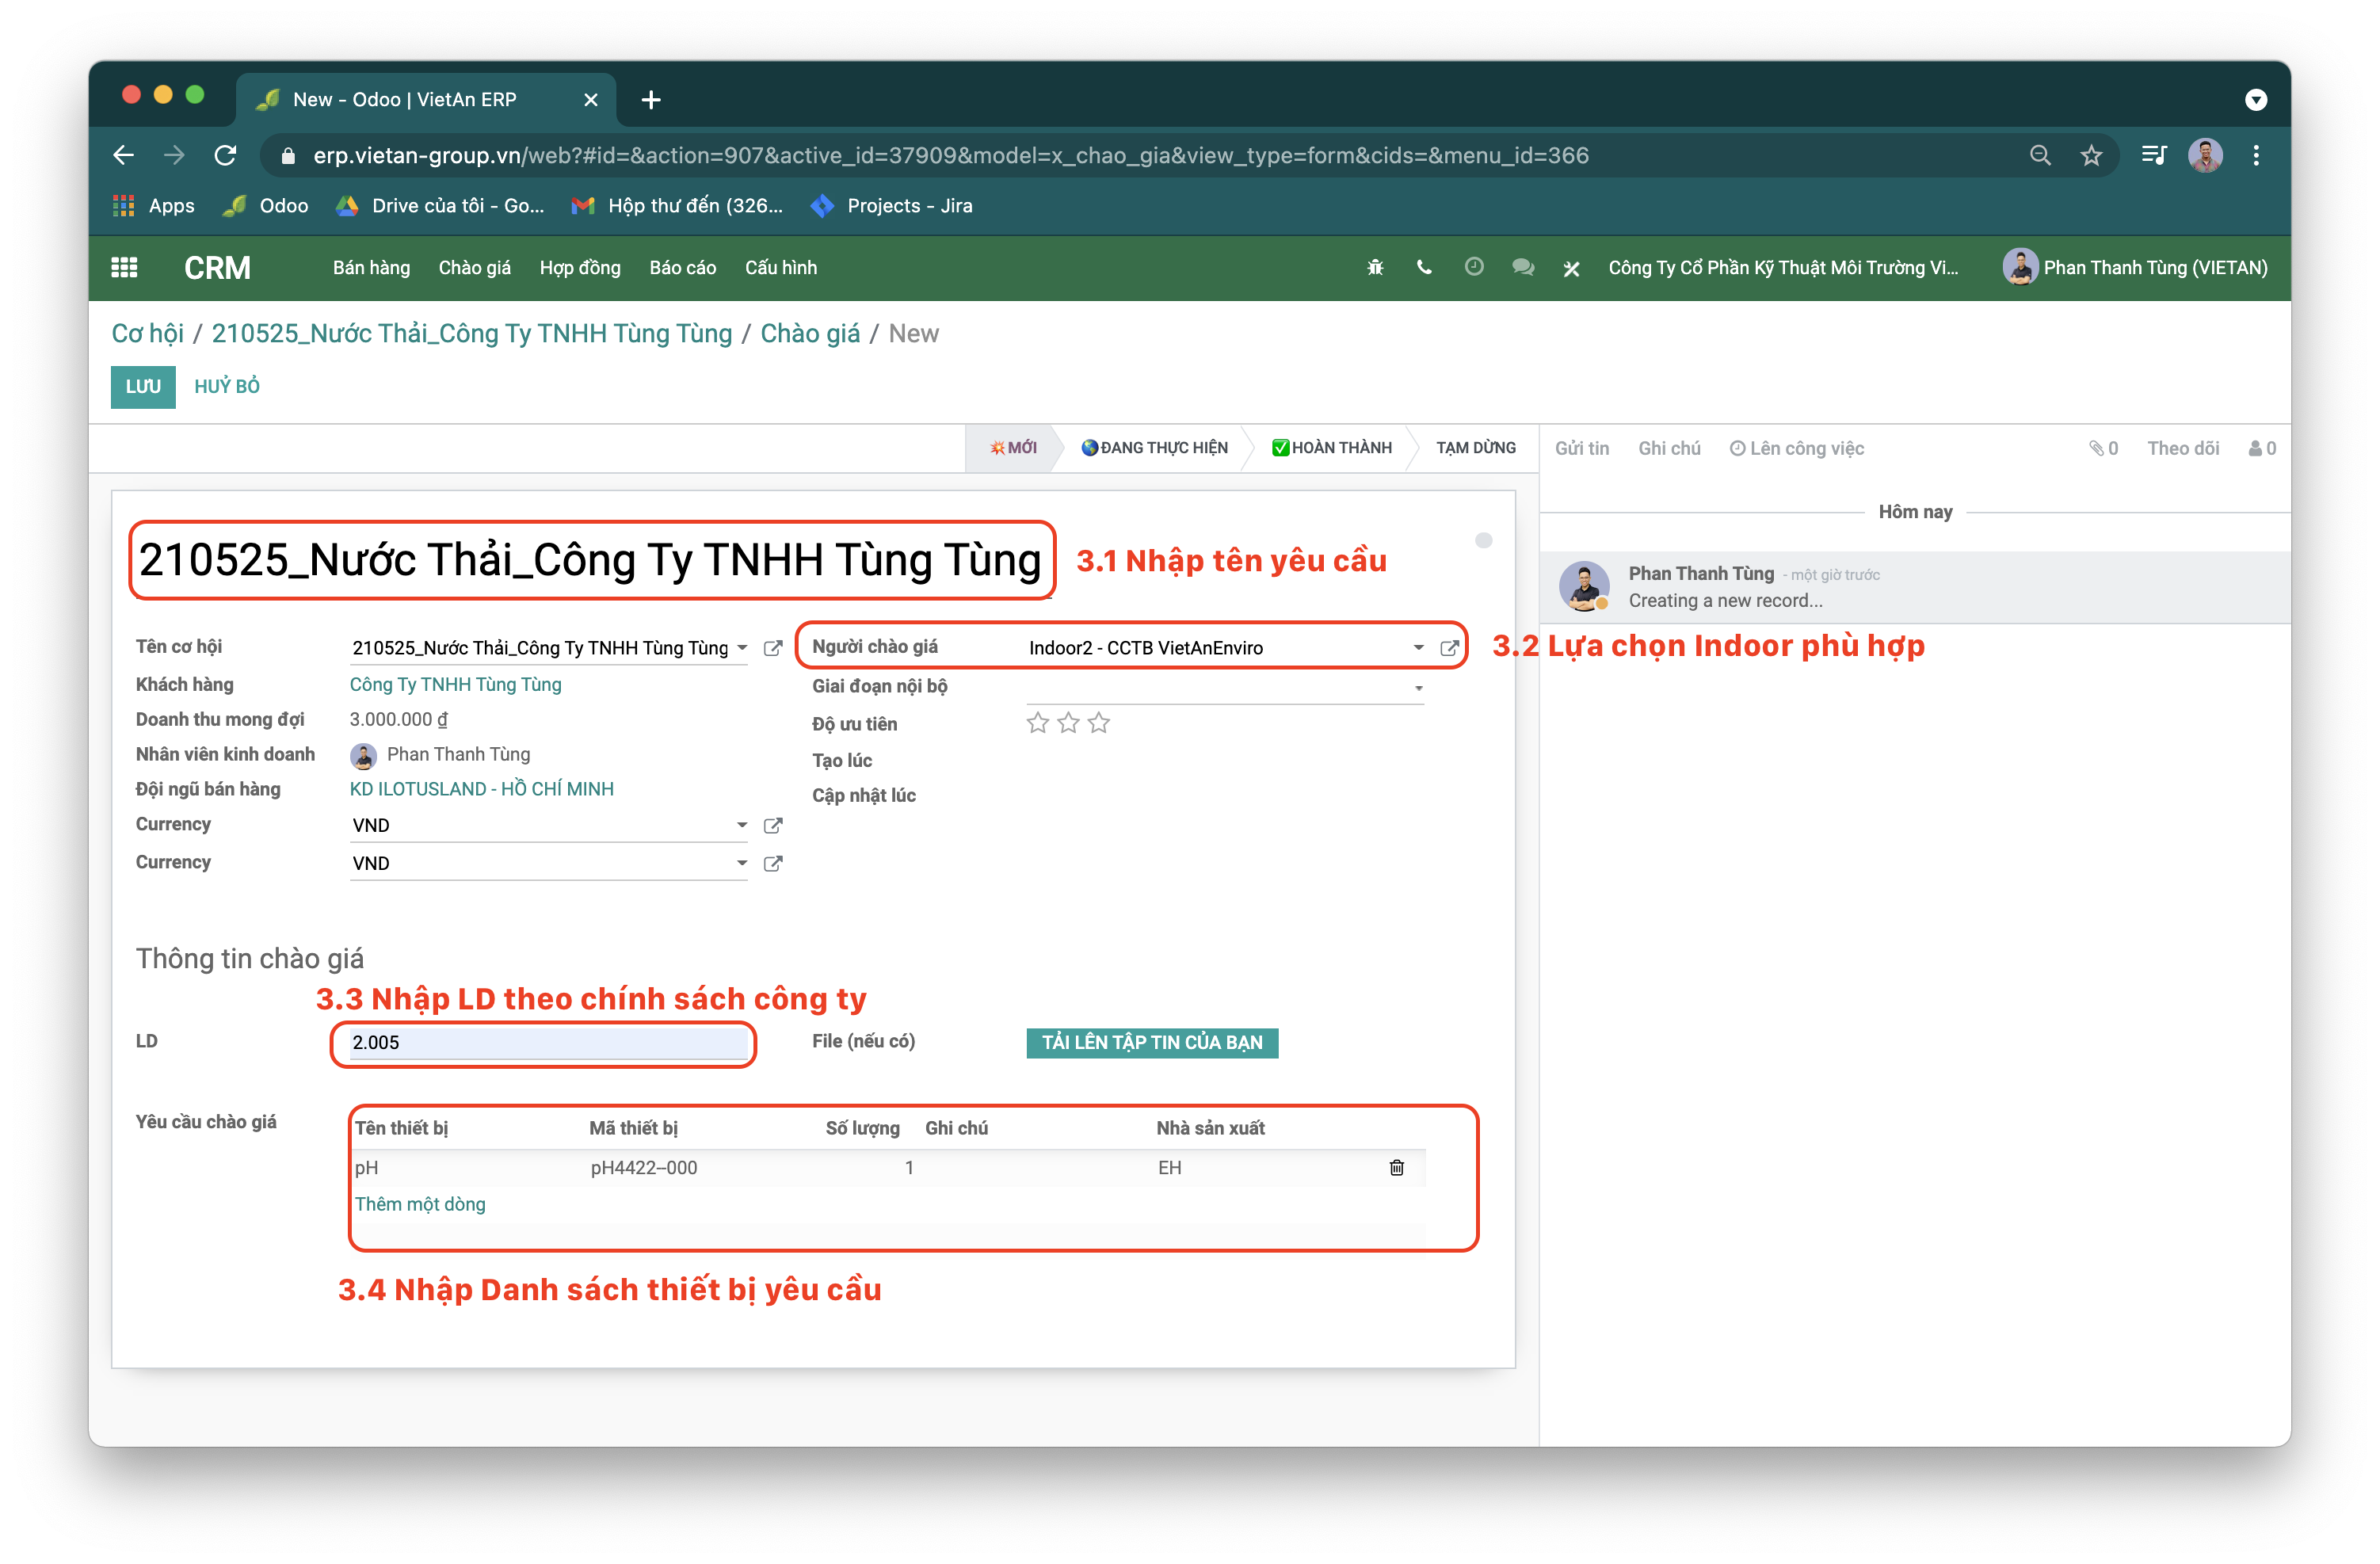Open external link next to Tên cơ hội
2380x1564 pixels.
click(772, 648)
